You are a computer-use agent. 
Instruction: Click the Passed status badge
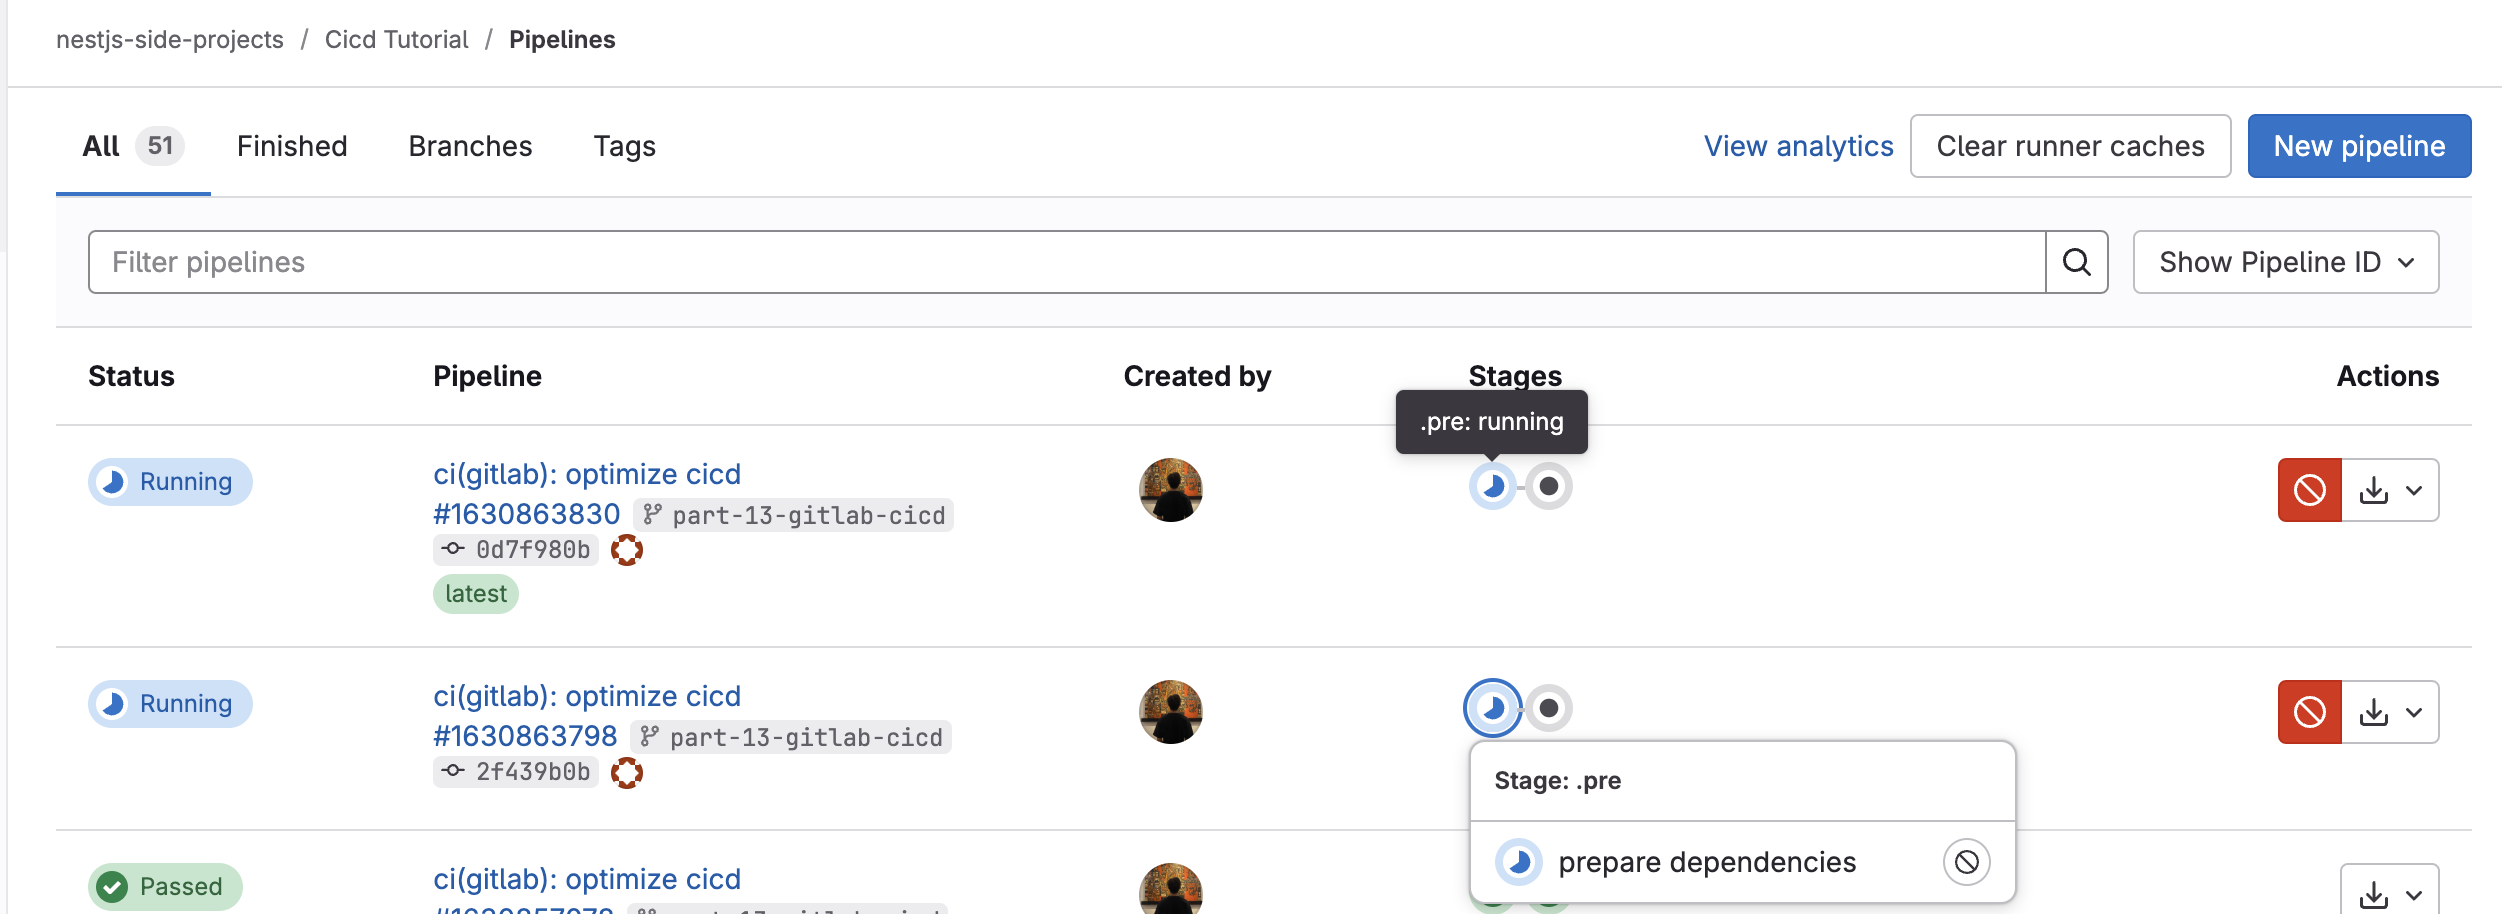[165, 885]
